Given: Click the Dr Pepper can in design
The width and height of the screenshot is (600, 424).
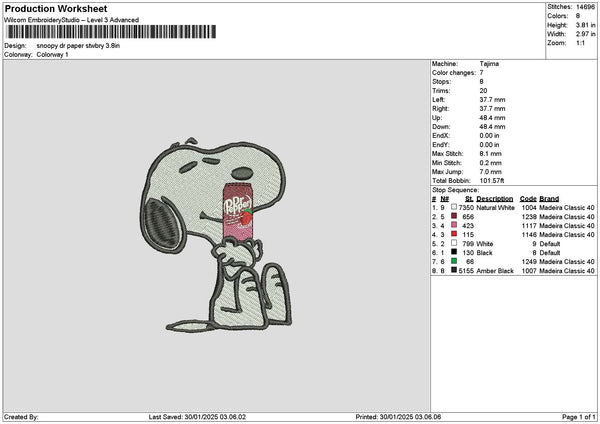Looking at the screenshot, I should click(238, 212).
